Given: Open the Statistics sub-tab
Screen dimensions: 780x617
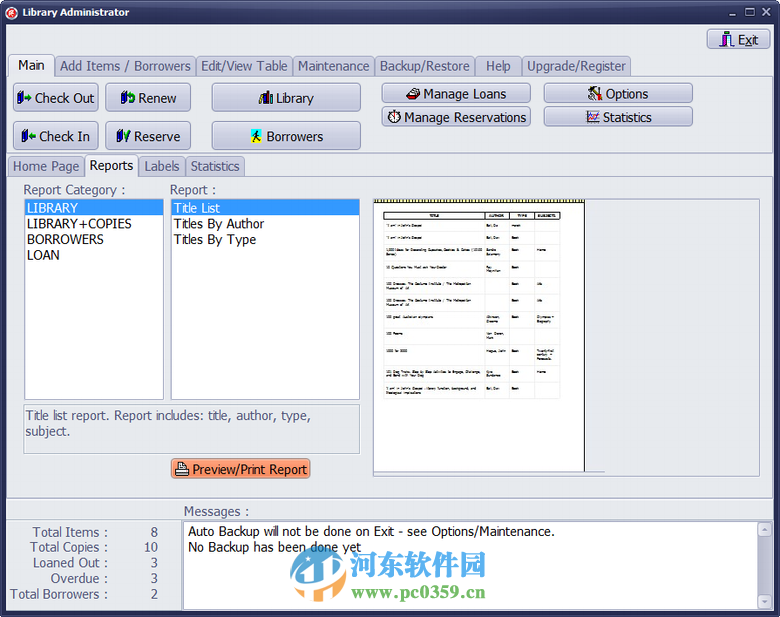Looking at the screenshot, I should 215,166.
